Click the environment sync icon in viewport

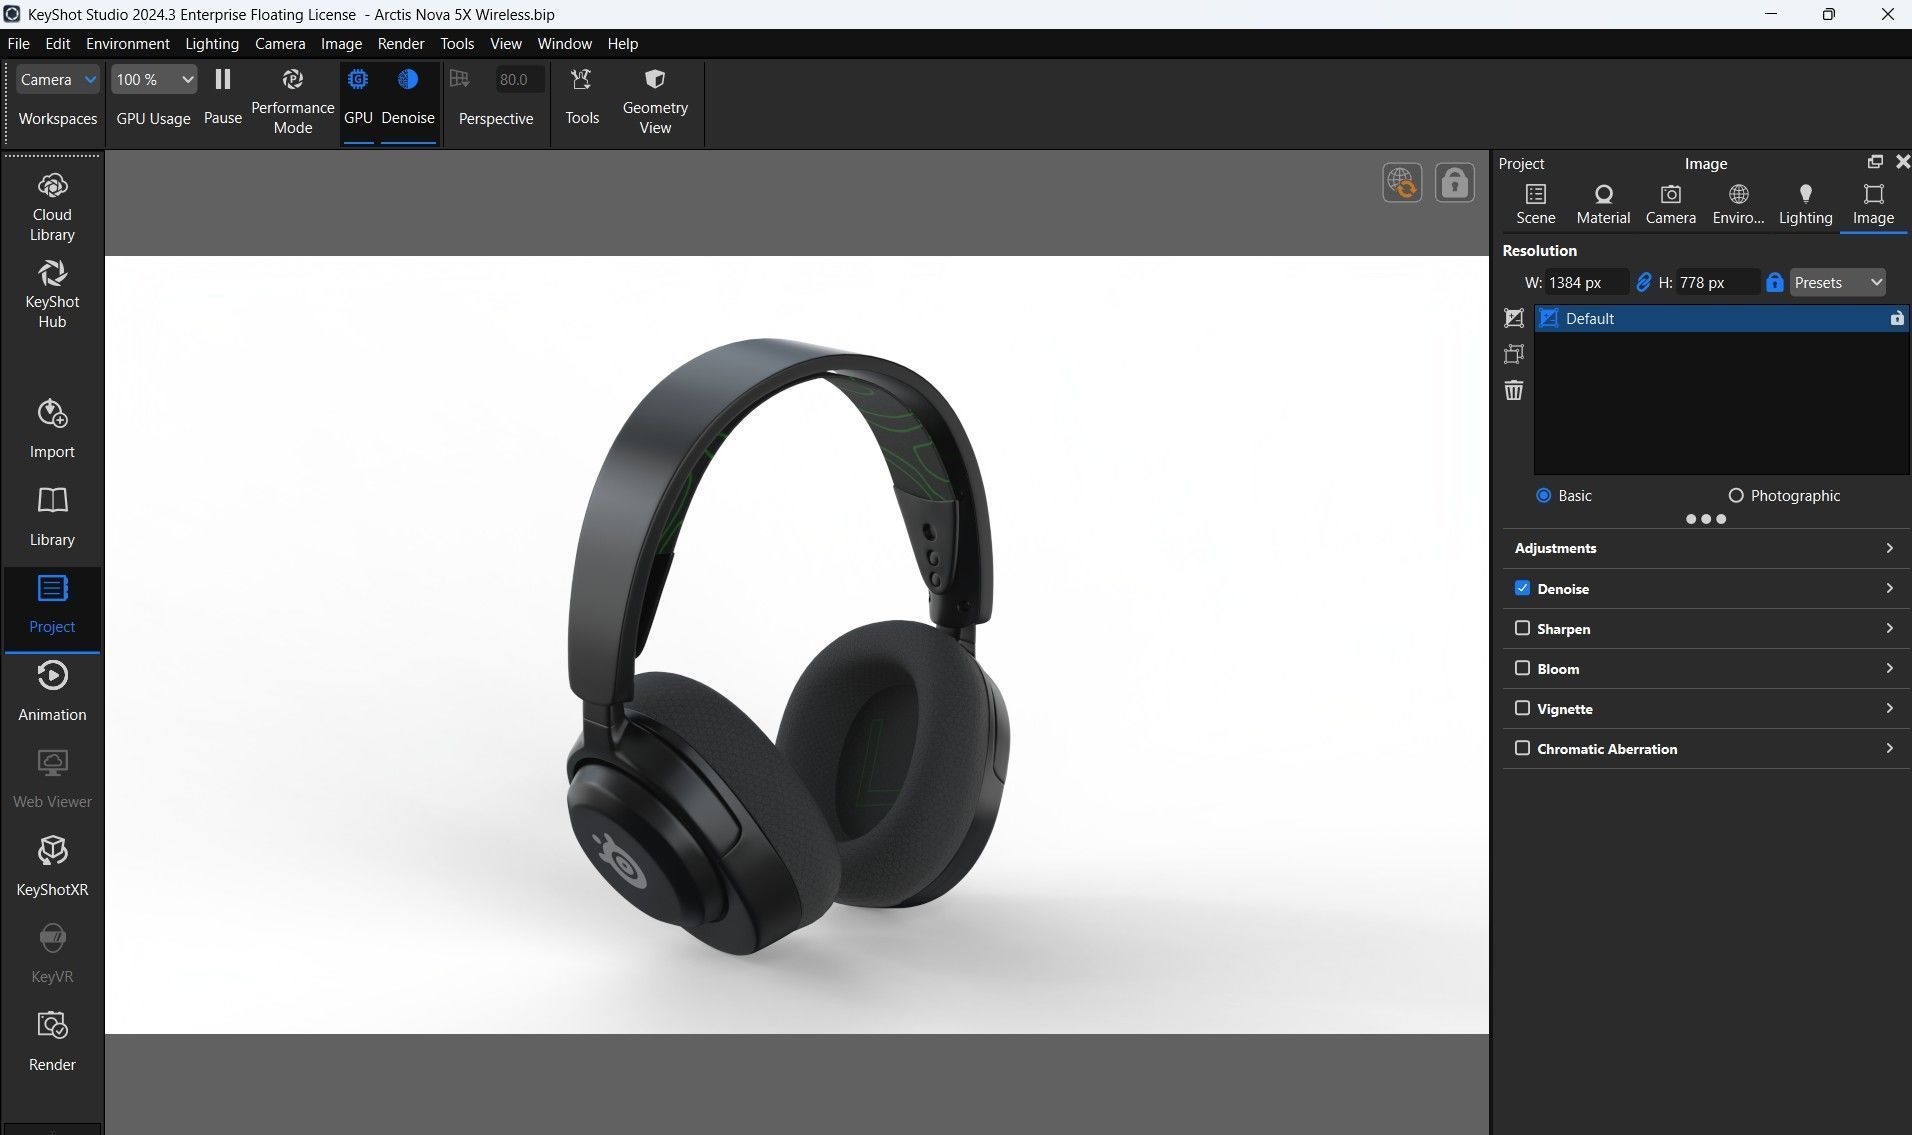[x=1402, y=183]
